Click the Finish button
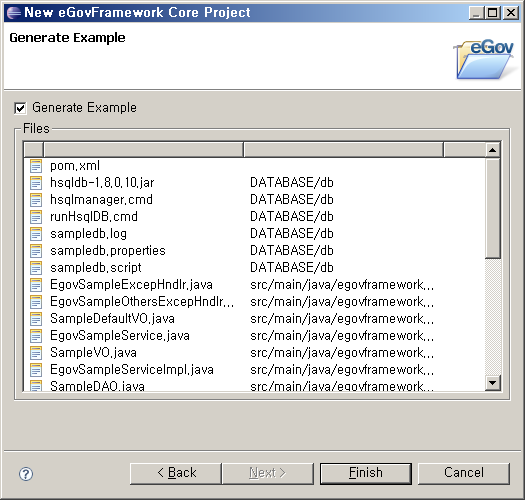525x500 pixels. pos(366,474)
